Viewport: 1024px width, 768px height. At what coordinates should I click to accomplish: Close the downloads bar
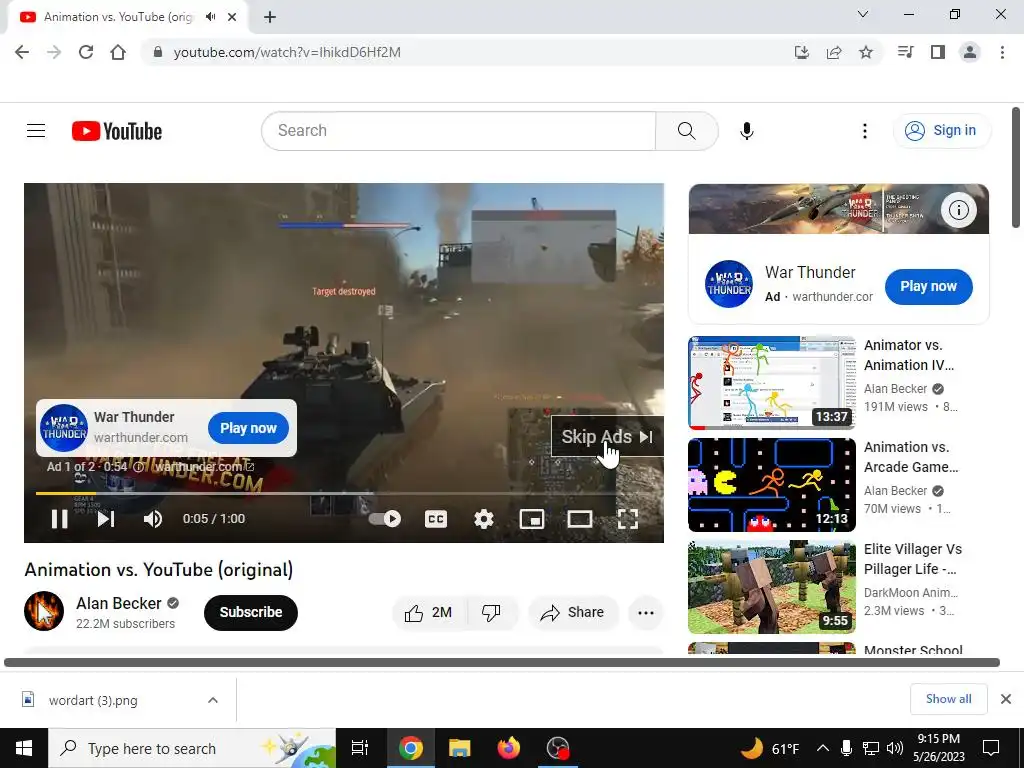(x=1006, y=699)
